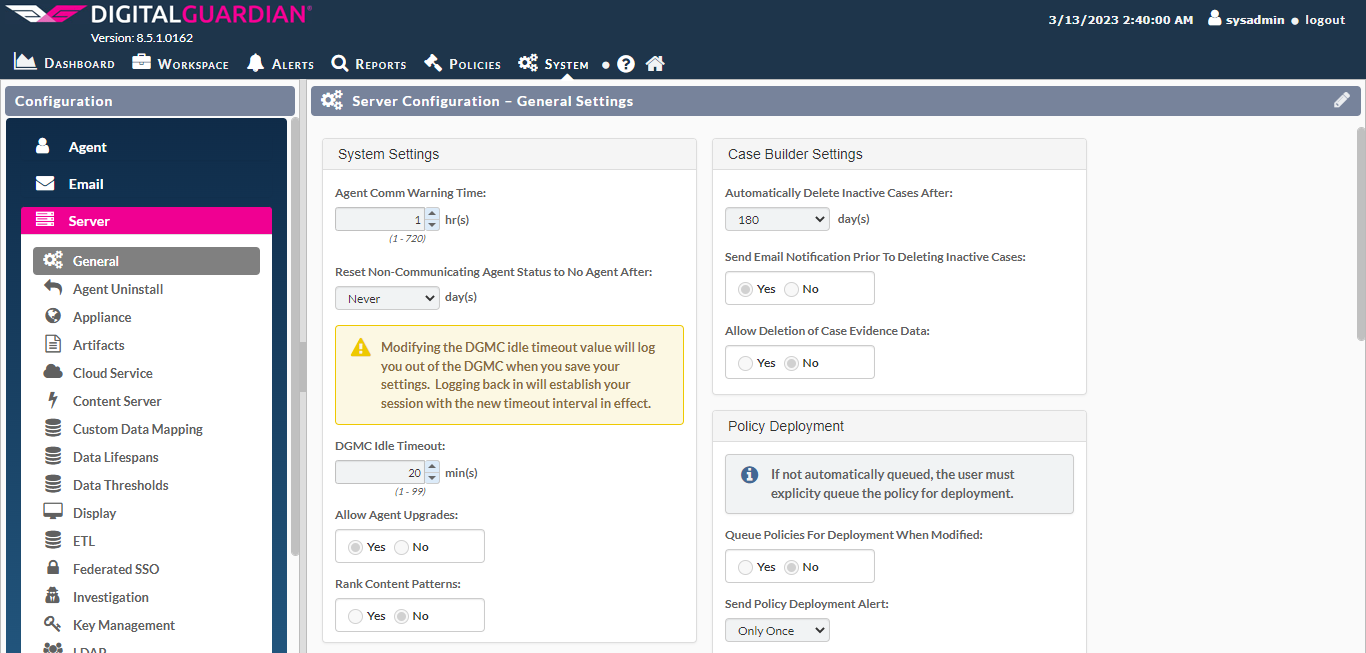Open the Send Policy Deployment Alert dropdown
Screen dimensions: 1366x653
click(777, 630)
